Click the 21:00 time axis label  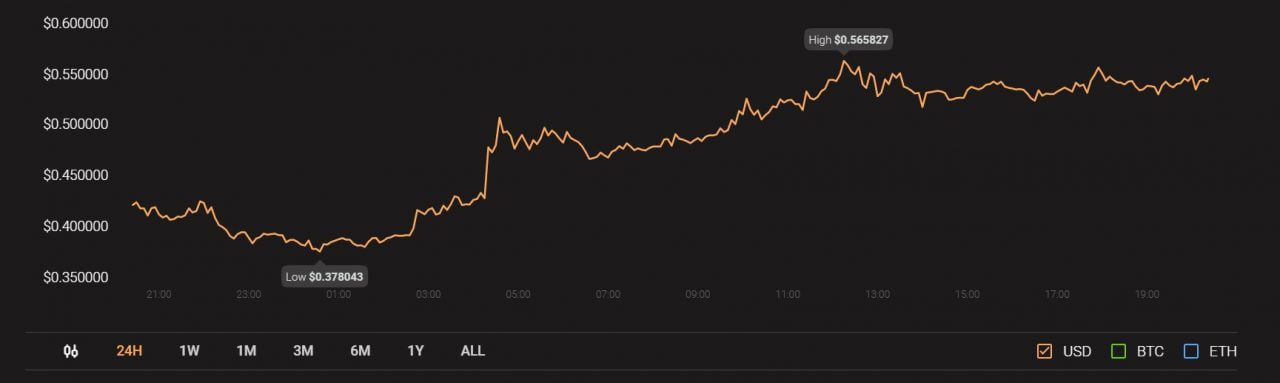pyautogui.click(x=159, y=295)
